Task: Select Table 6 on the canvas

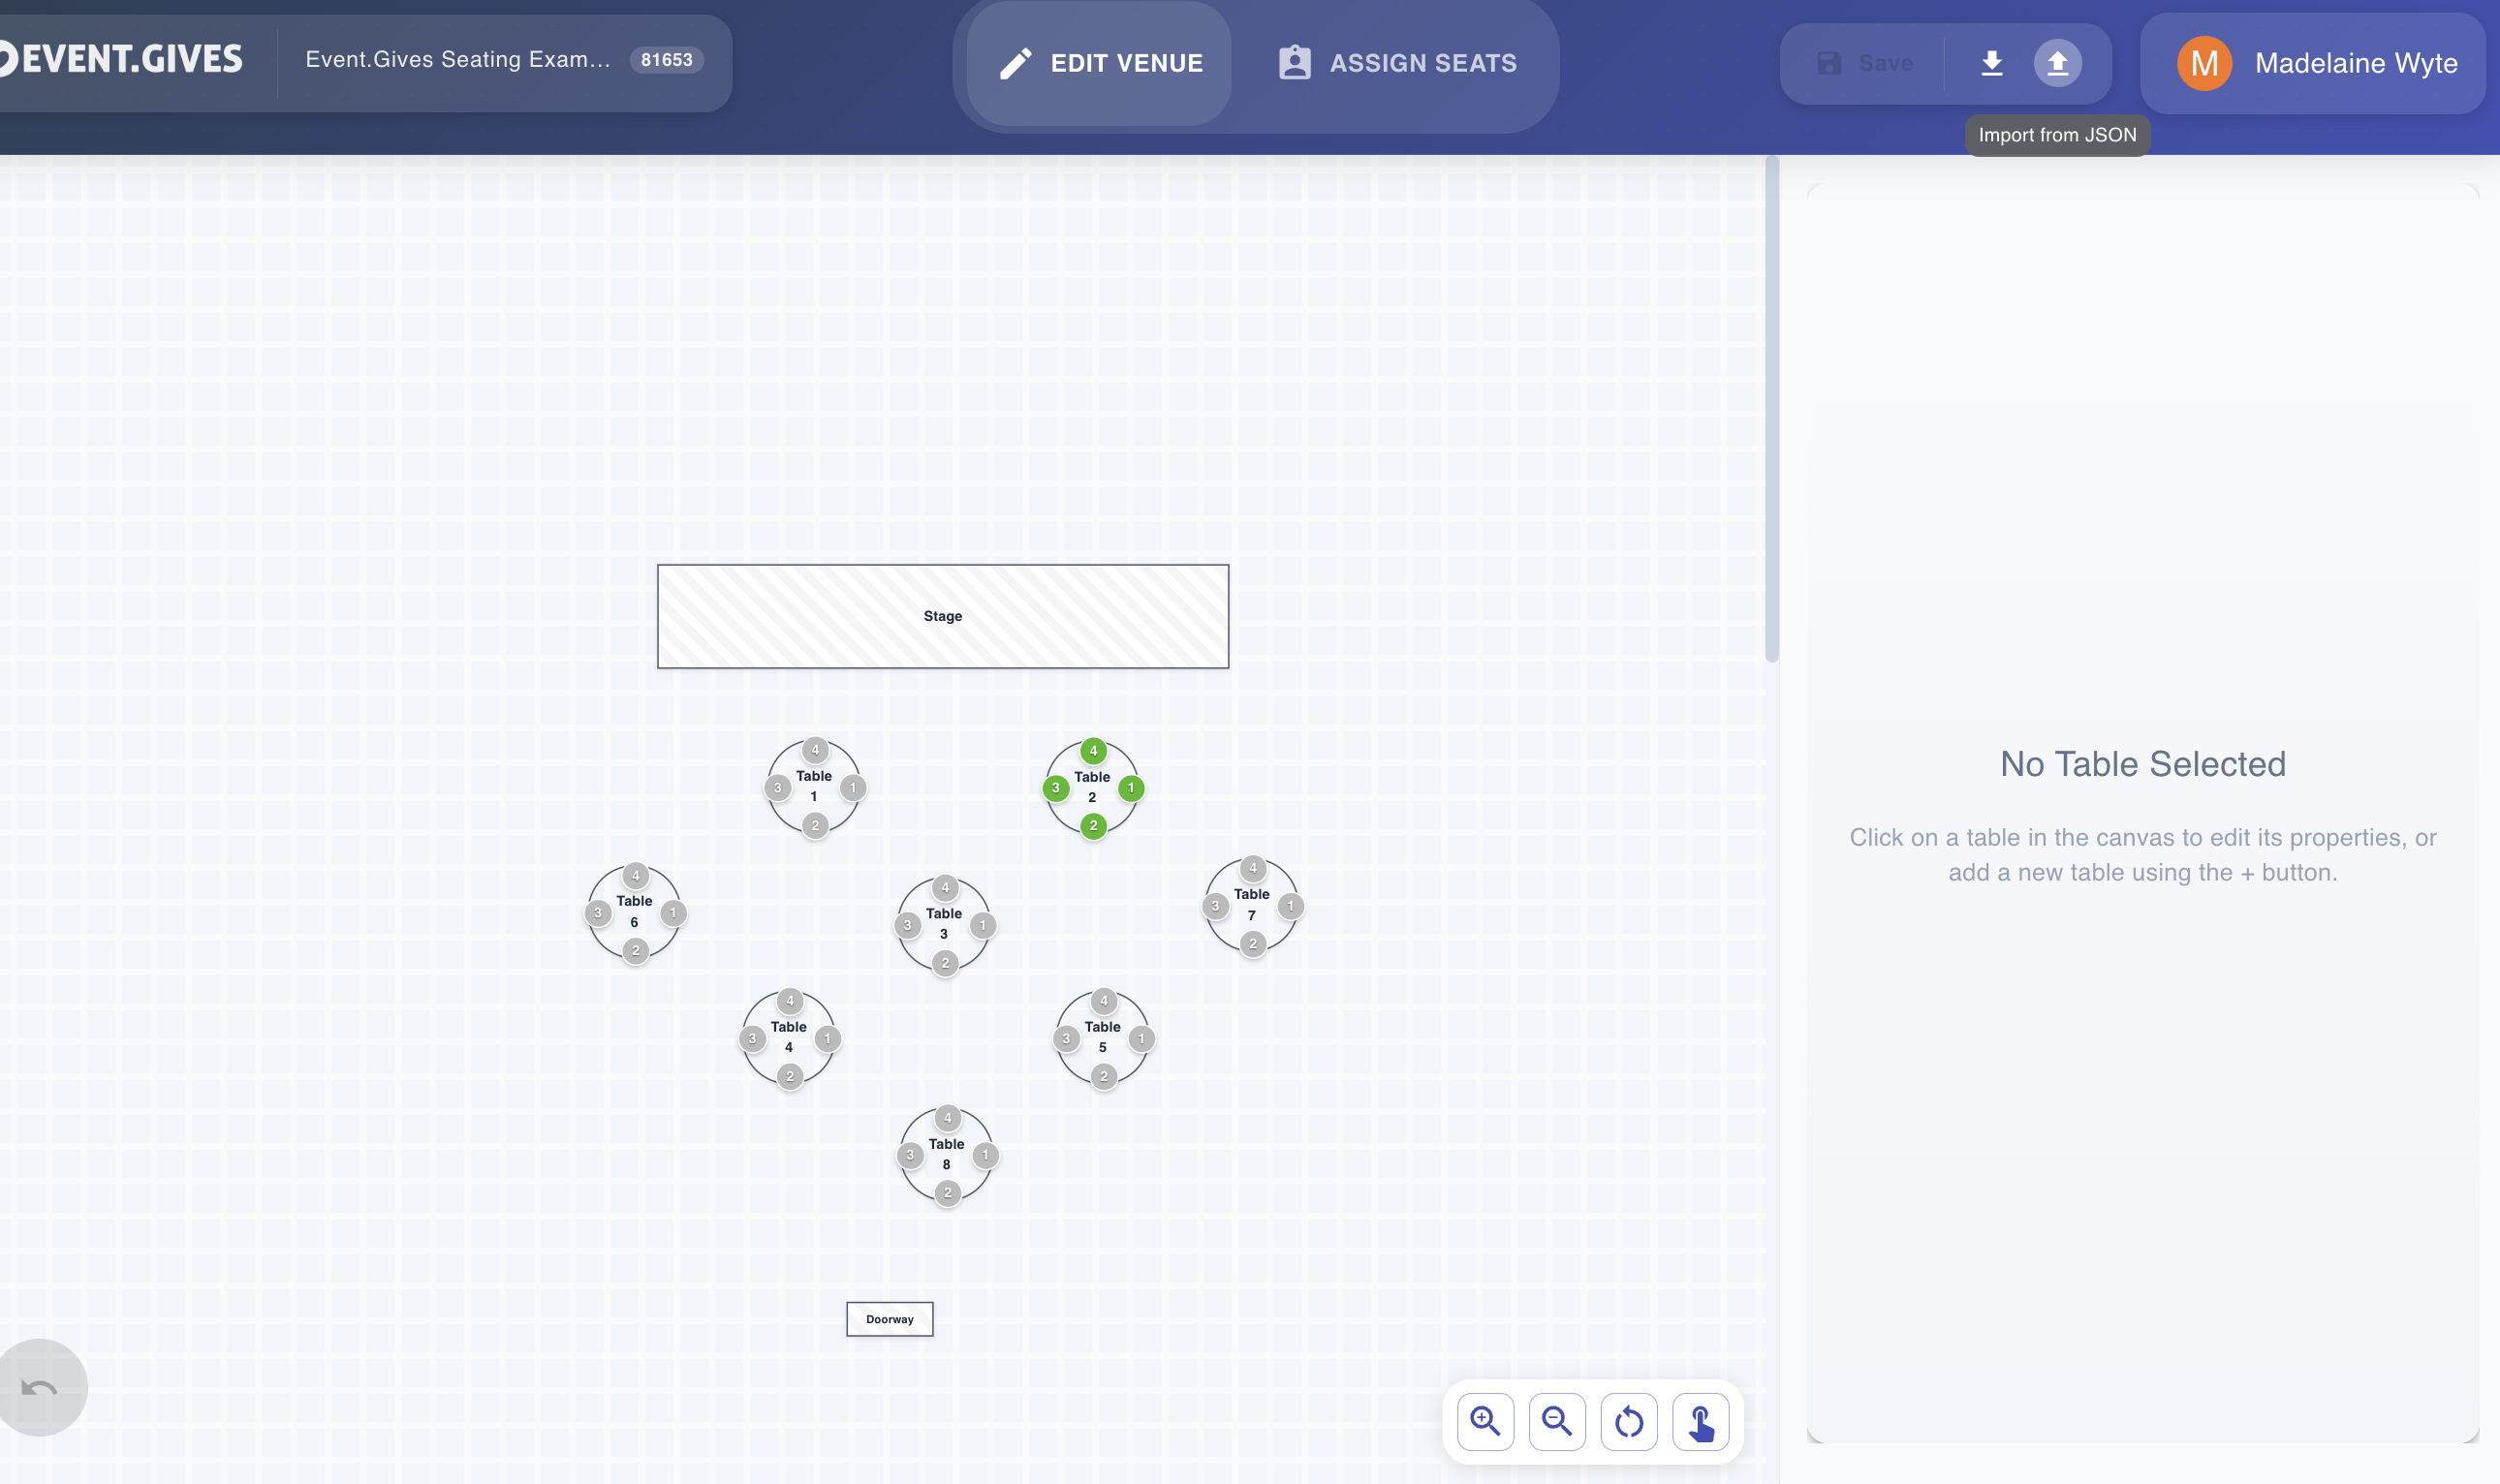Action: click(x=634, y=911)
